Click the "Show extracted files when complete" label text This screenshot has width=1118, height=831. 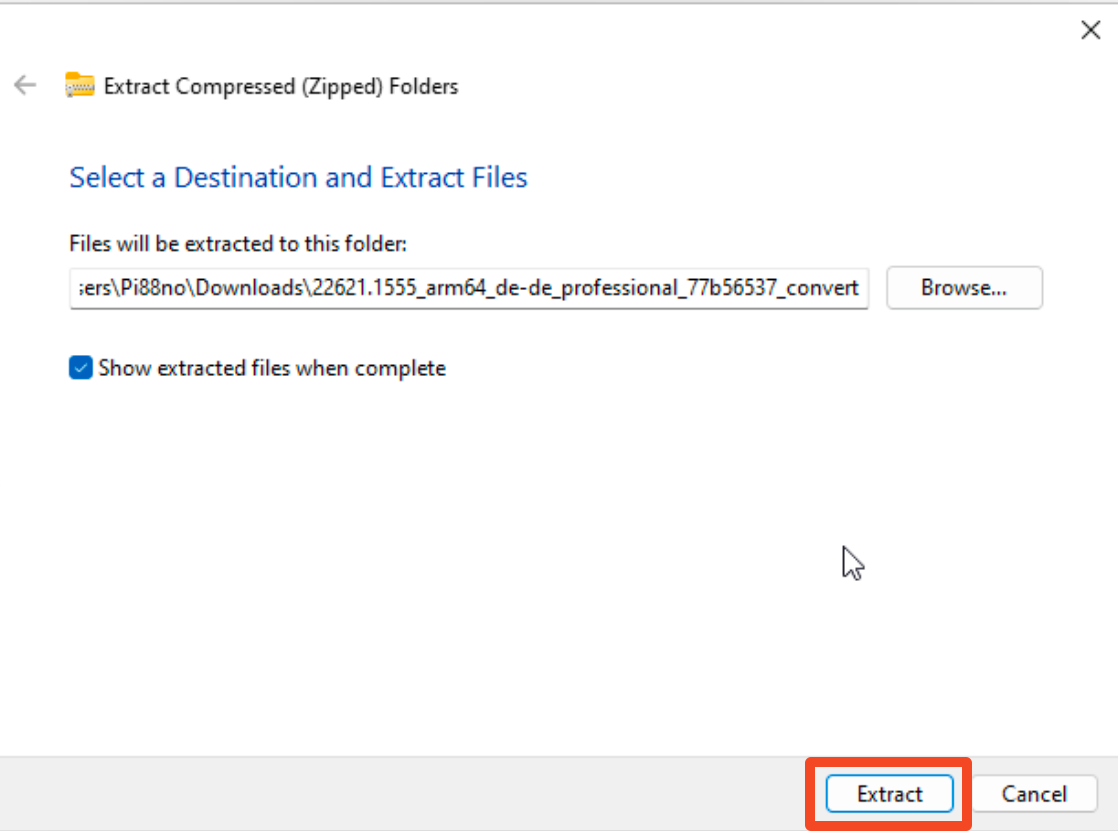tap(272, 368)
